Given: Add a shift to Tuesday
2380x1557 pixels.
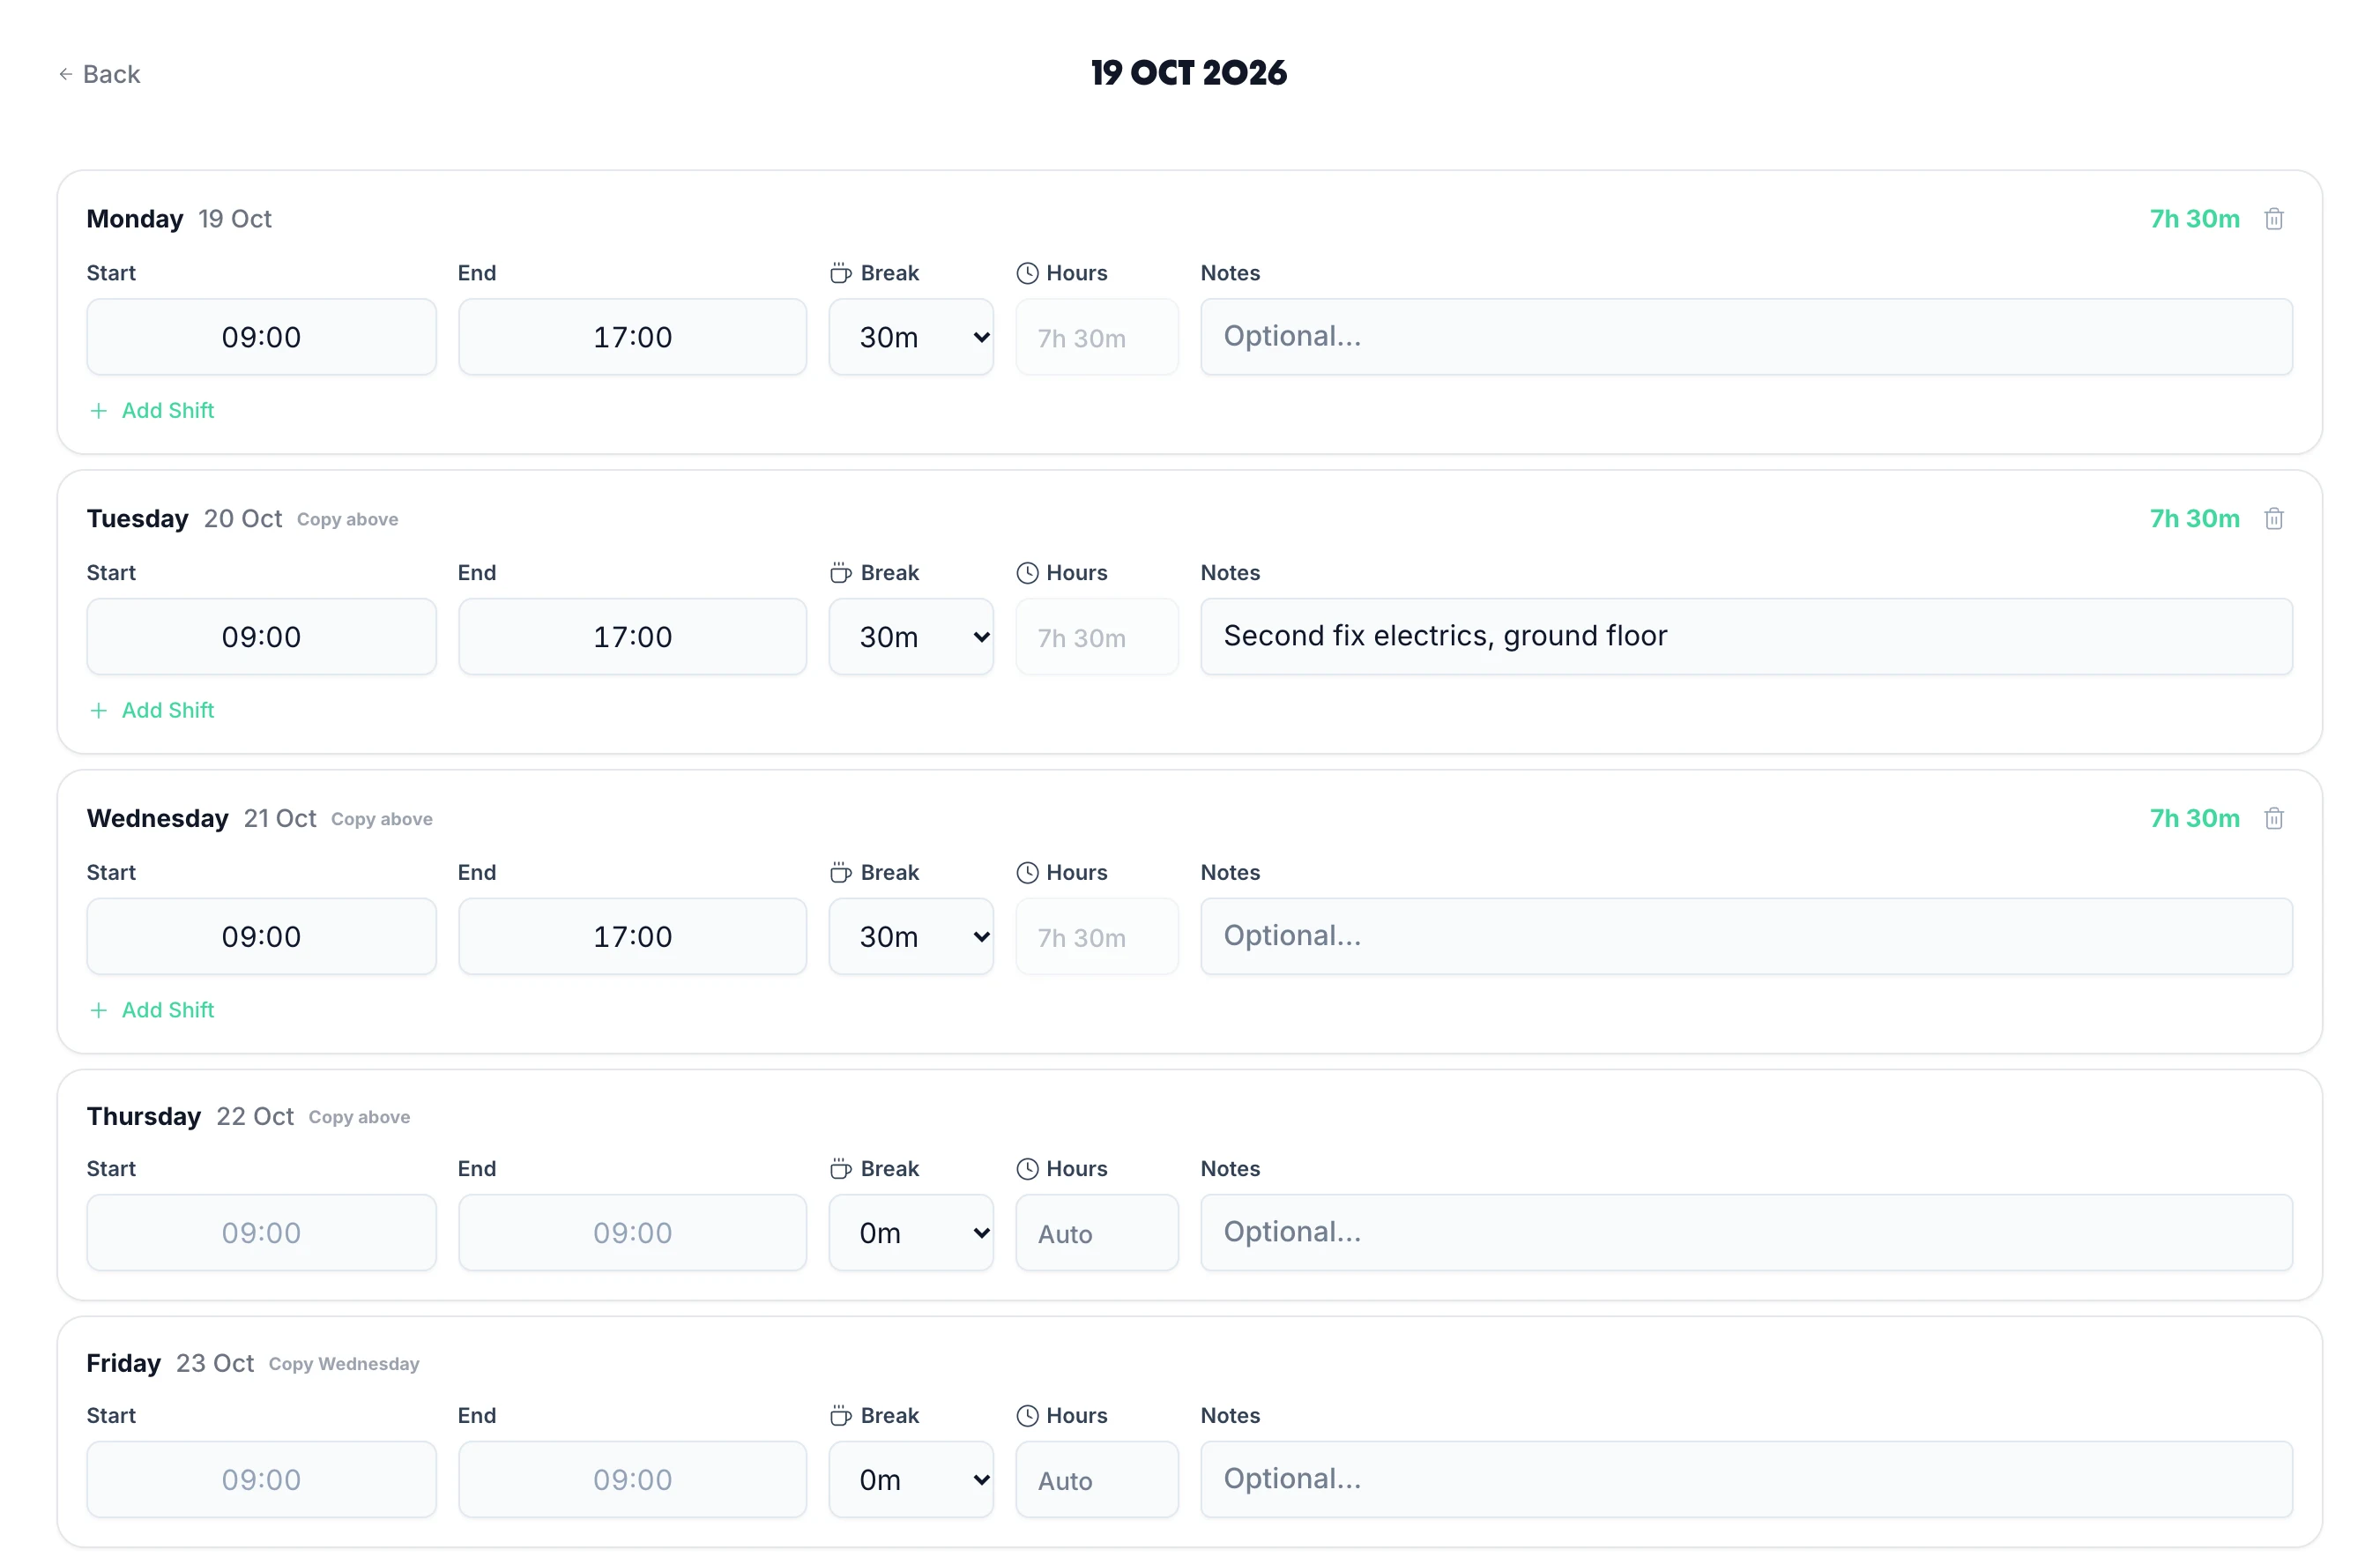Looking at the screenshot, I should tap(152, 711).
